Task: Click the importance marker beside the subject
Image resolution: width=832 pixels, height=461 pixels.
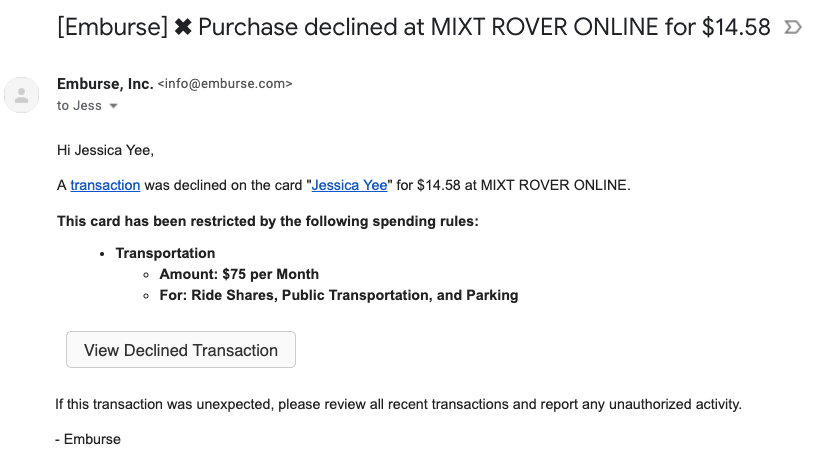Action: [x=793, y=27]
